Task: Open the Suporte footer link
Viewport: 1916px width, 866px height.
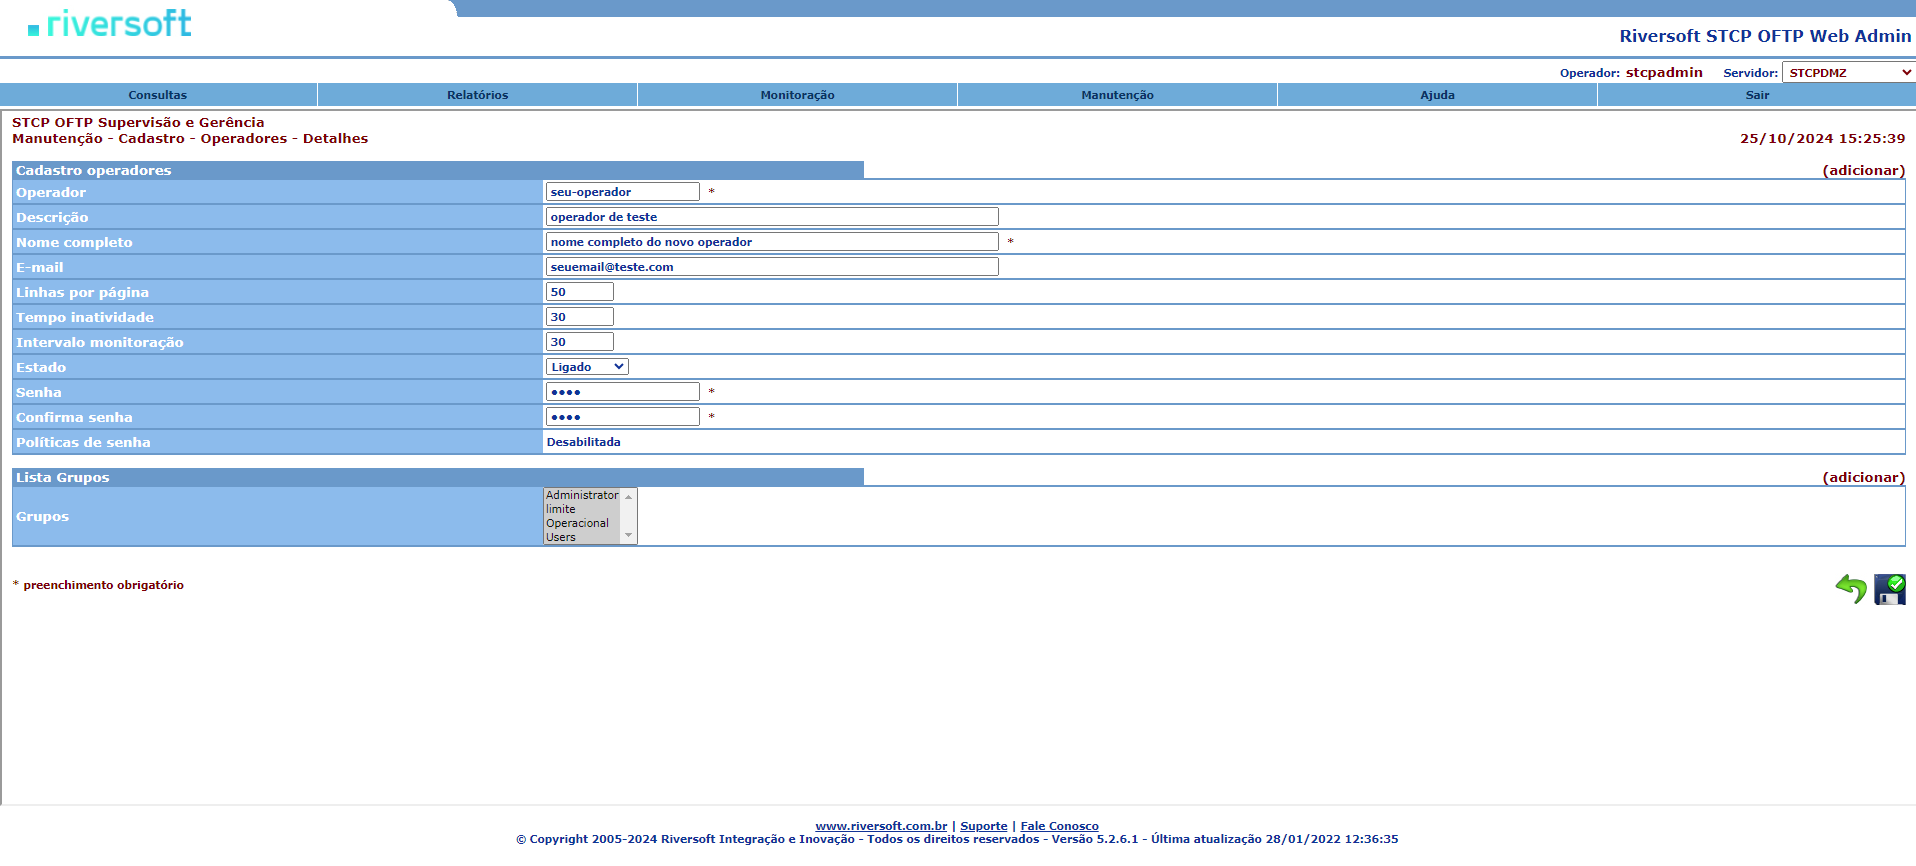Action: tap(984, 826)
